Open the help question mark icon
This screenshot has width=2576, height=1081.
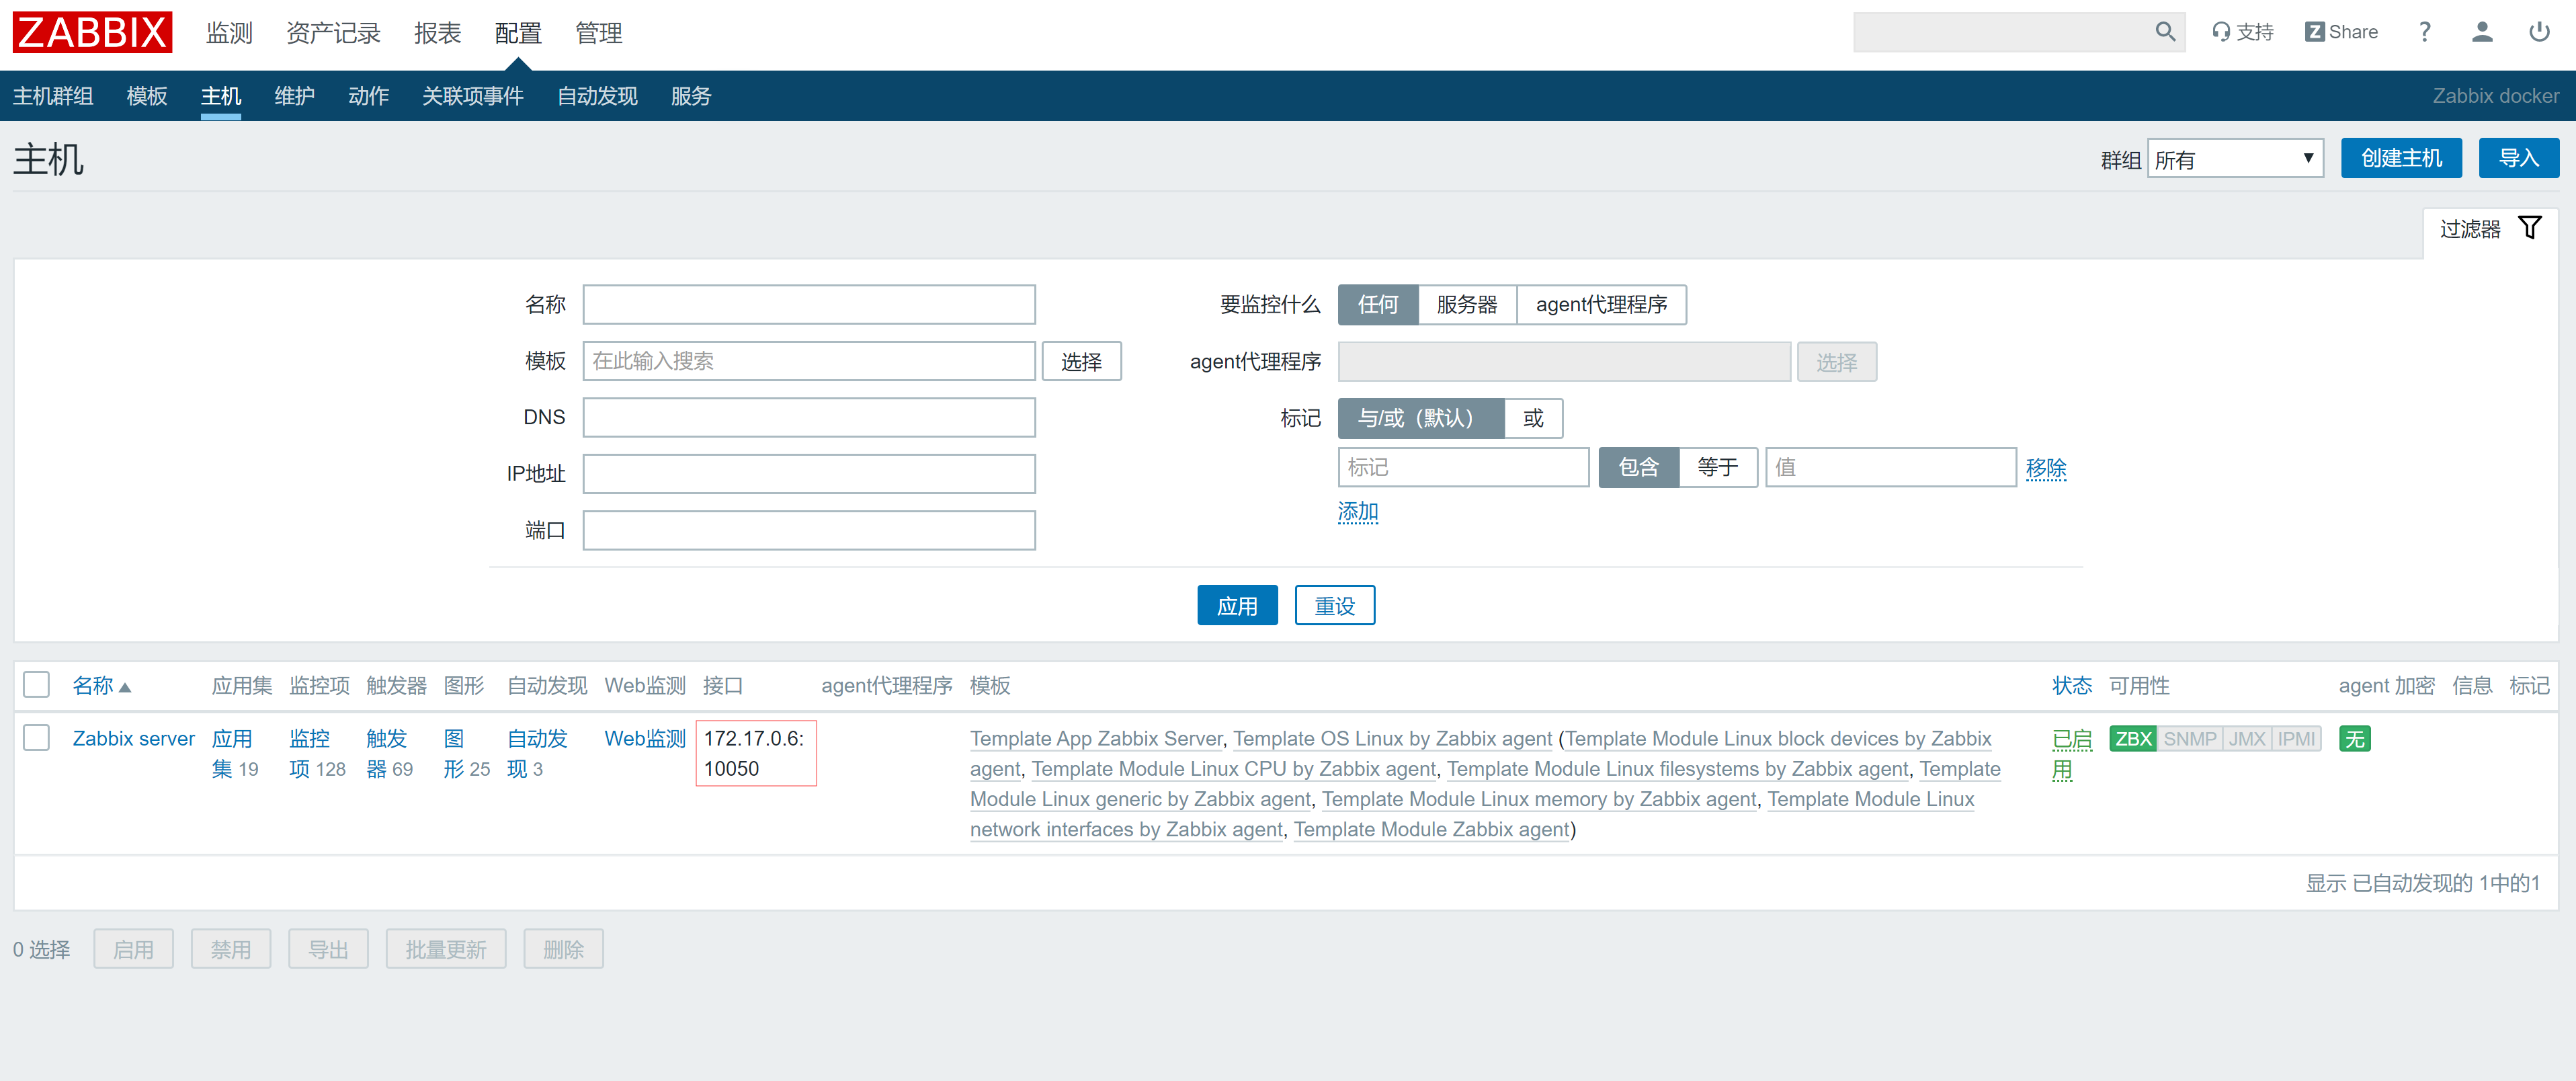pyautogui.click(x=2424, y=31)
